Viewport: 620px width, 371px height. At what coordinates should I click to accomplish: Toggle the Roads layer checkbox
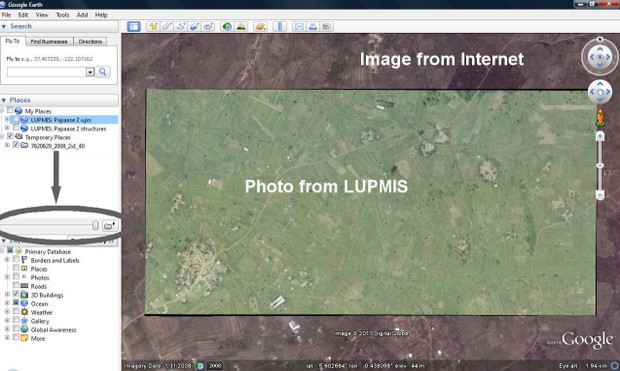click(16, 286)
